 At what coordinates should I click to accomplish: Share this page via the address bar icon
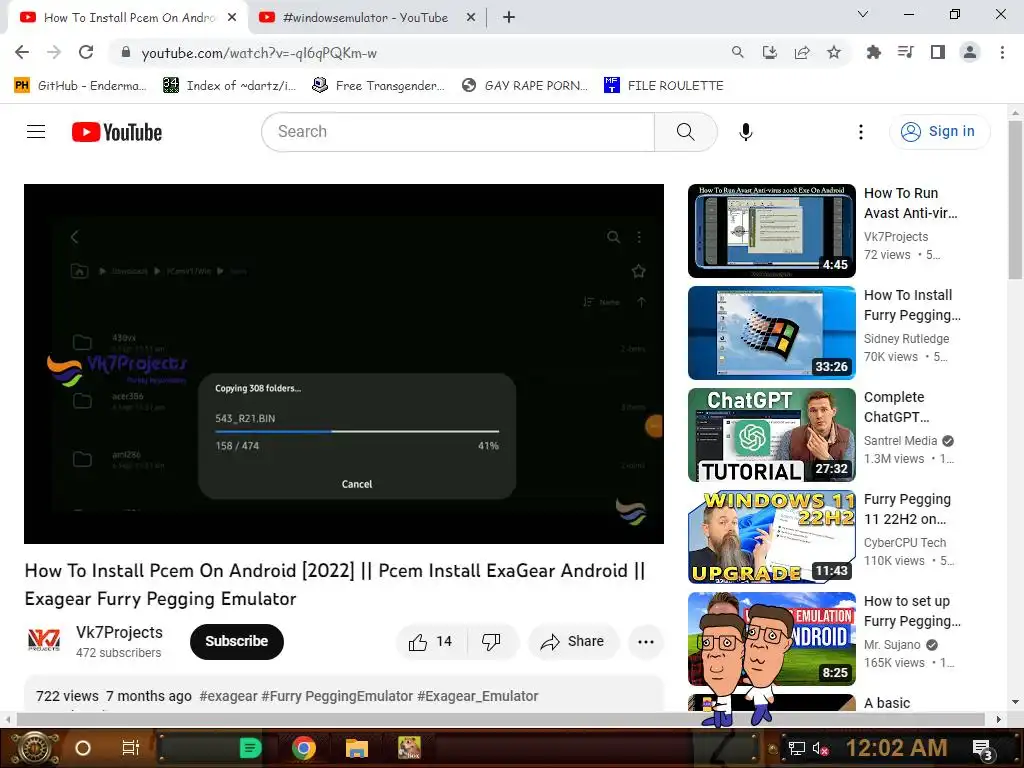802,52
